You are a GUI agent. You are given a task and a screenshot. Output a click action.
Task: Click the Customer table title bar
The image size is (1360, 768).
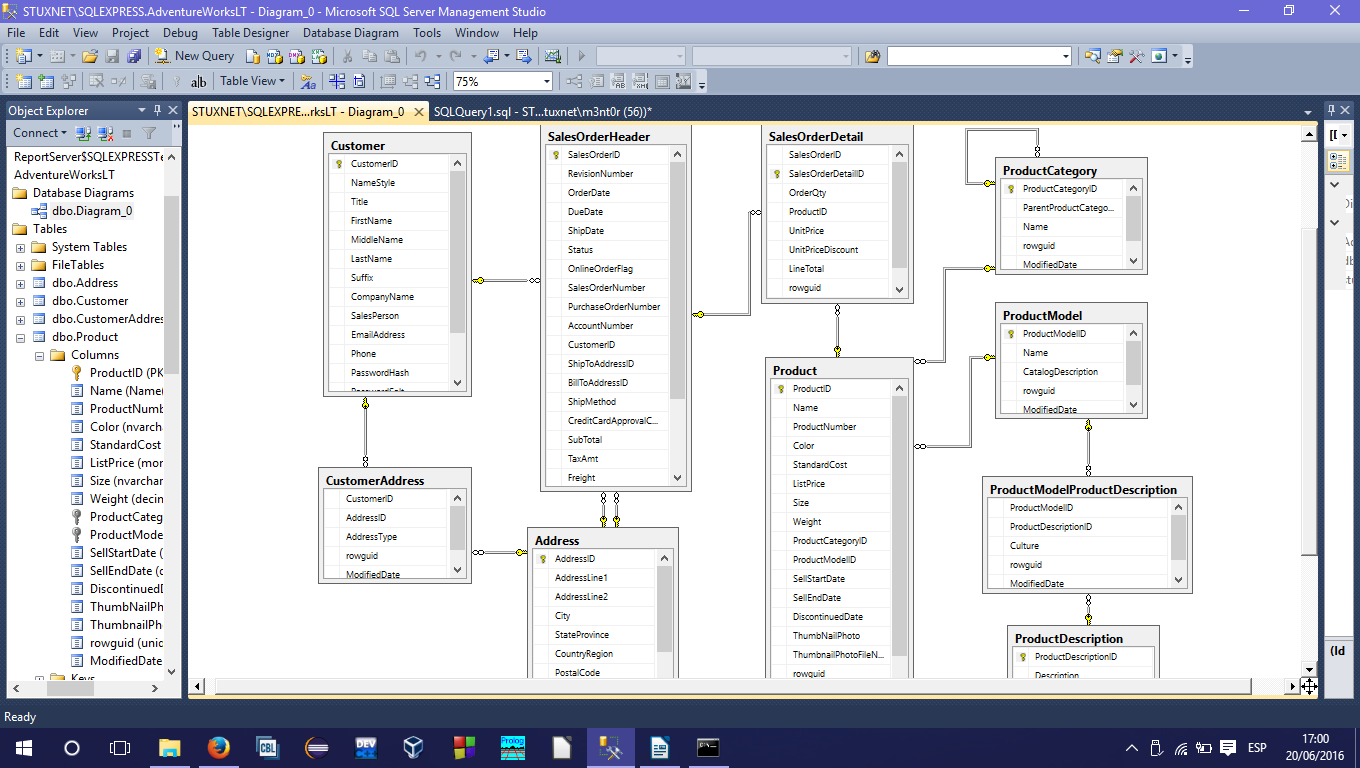tap(397, 146)
